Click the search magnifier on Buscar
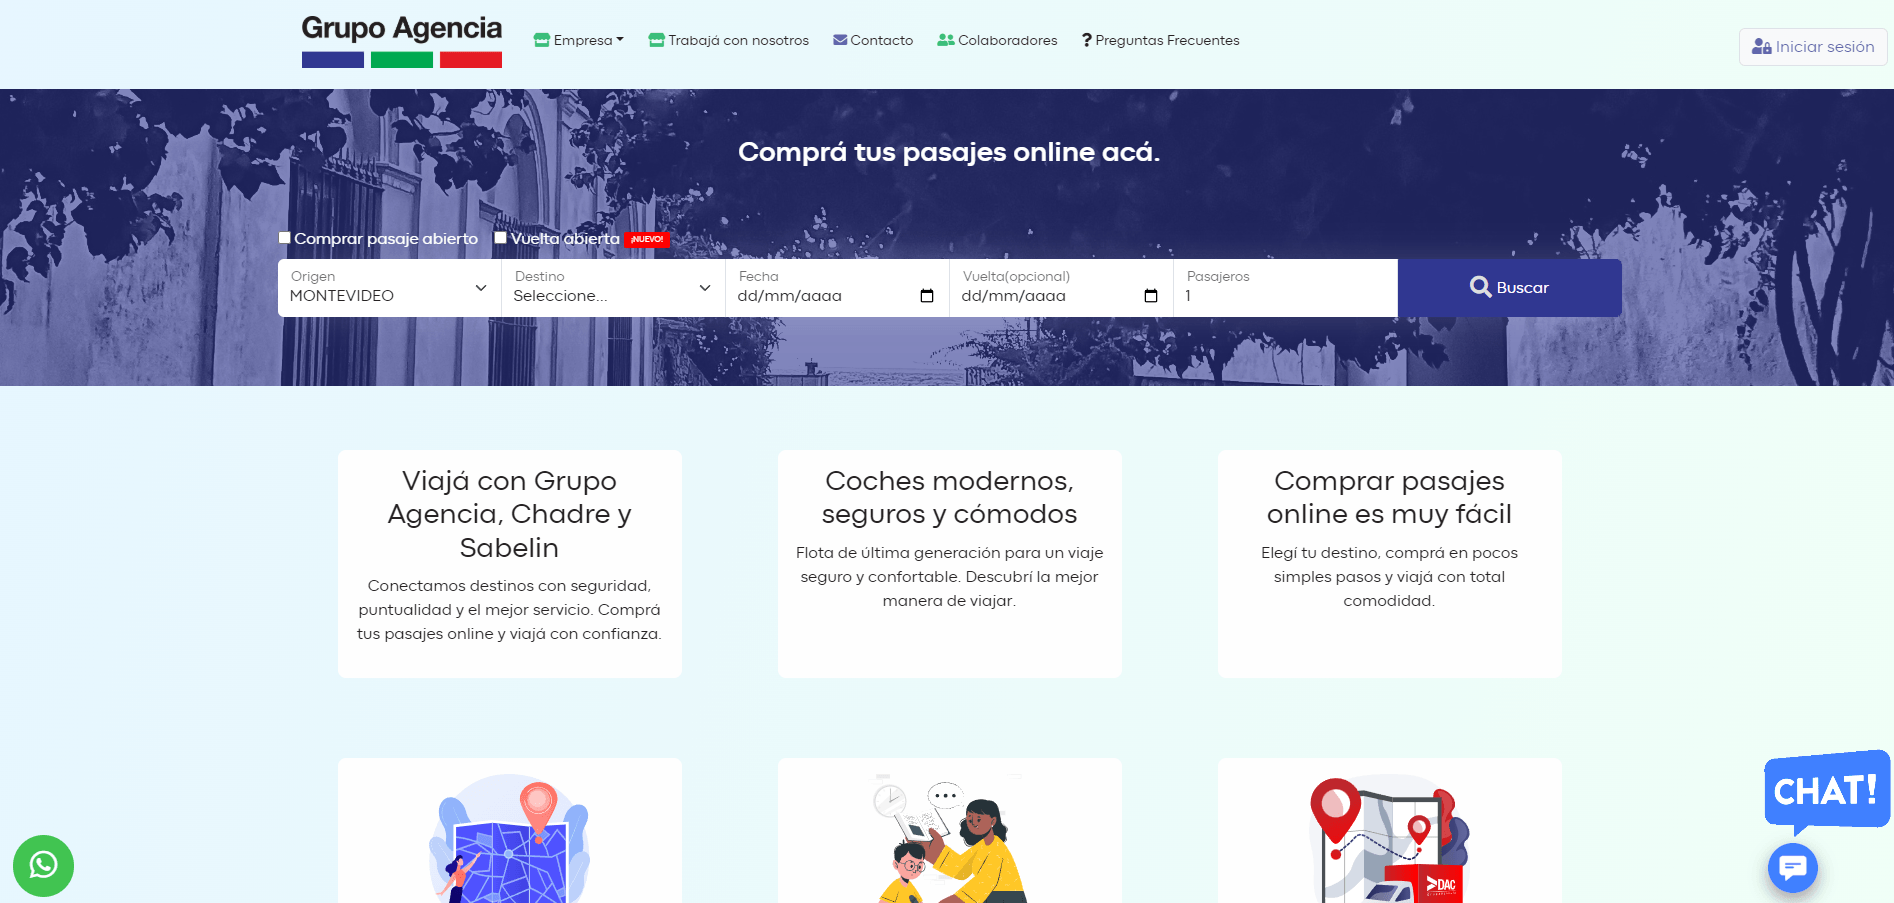The width and height of the screenshot is (1894, 903). tap(1480, 287)
